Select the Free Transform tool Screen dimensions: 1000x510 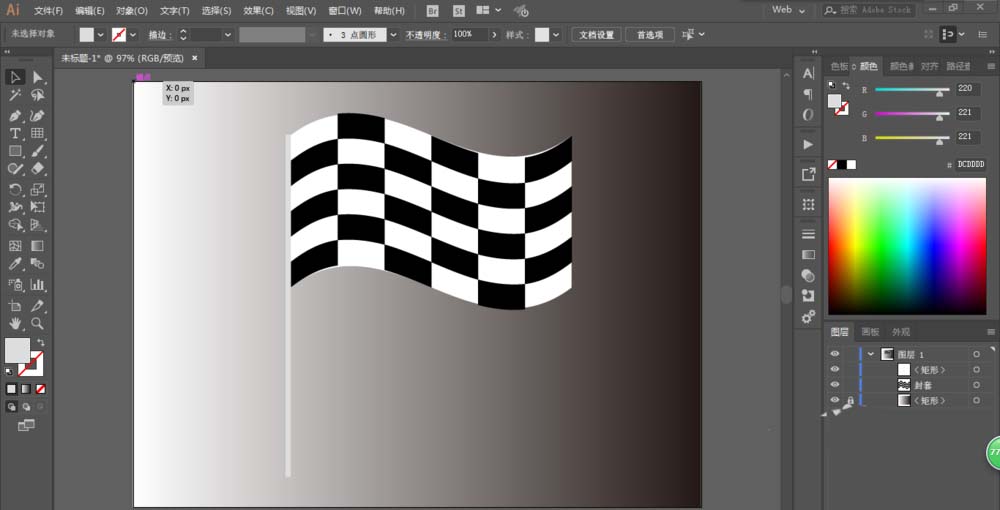[38, 207]
